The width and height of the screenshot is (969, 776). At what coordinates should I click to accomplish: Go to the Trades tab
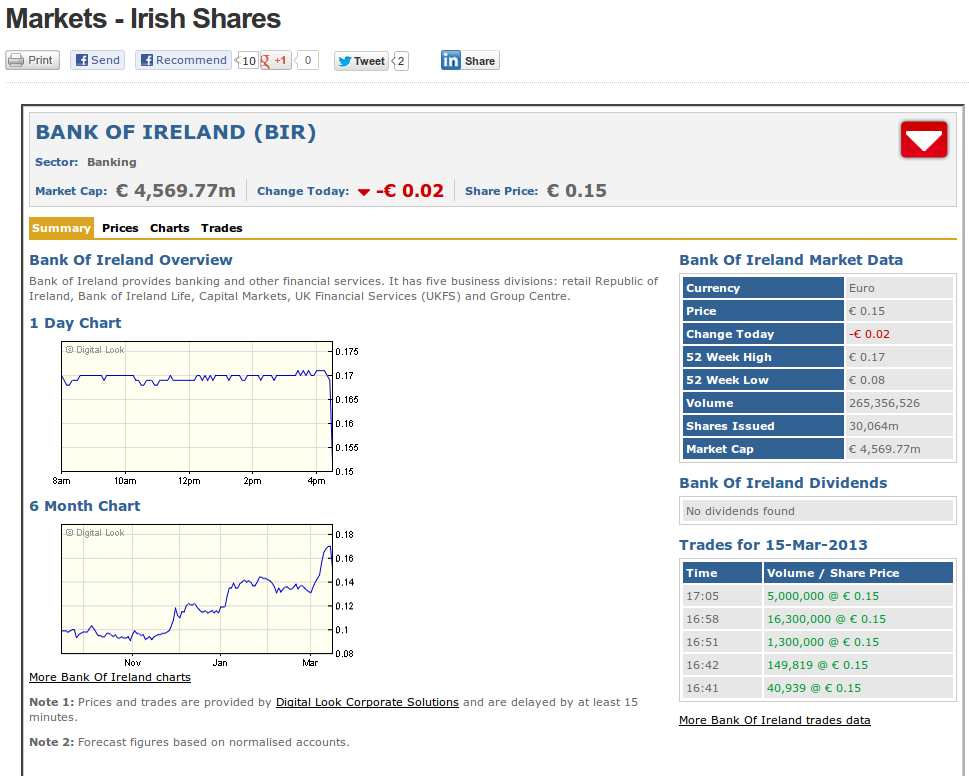[221, 228]
